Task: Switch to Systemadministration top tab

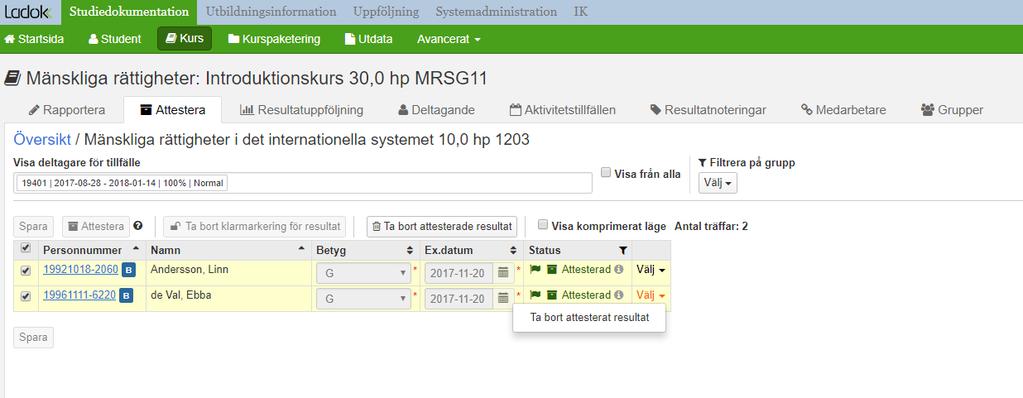Action: [x=496, y=12]
